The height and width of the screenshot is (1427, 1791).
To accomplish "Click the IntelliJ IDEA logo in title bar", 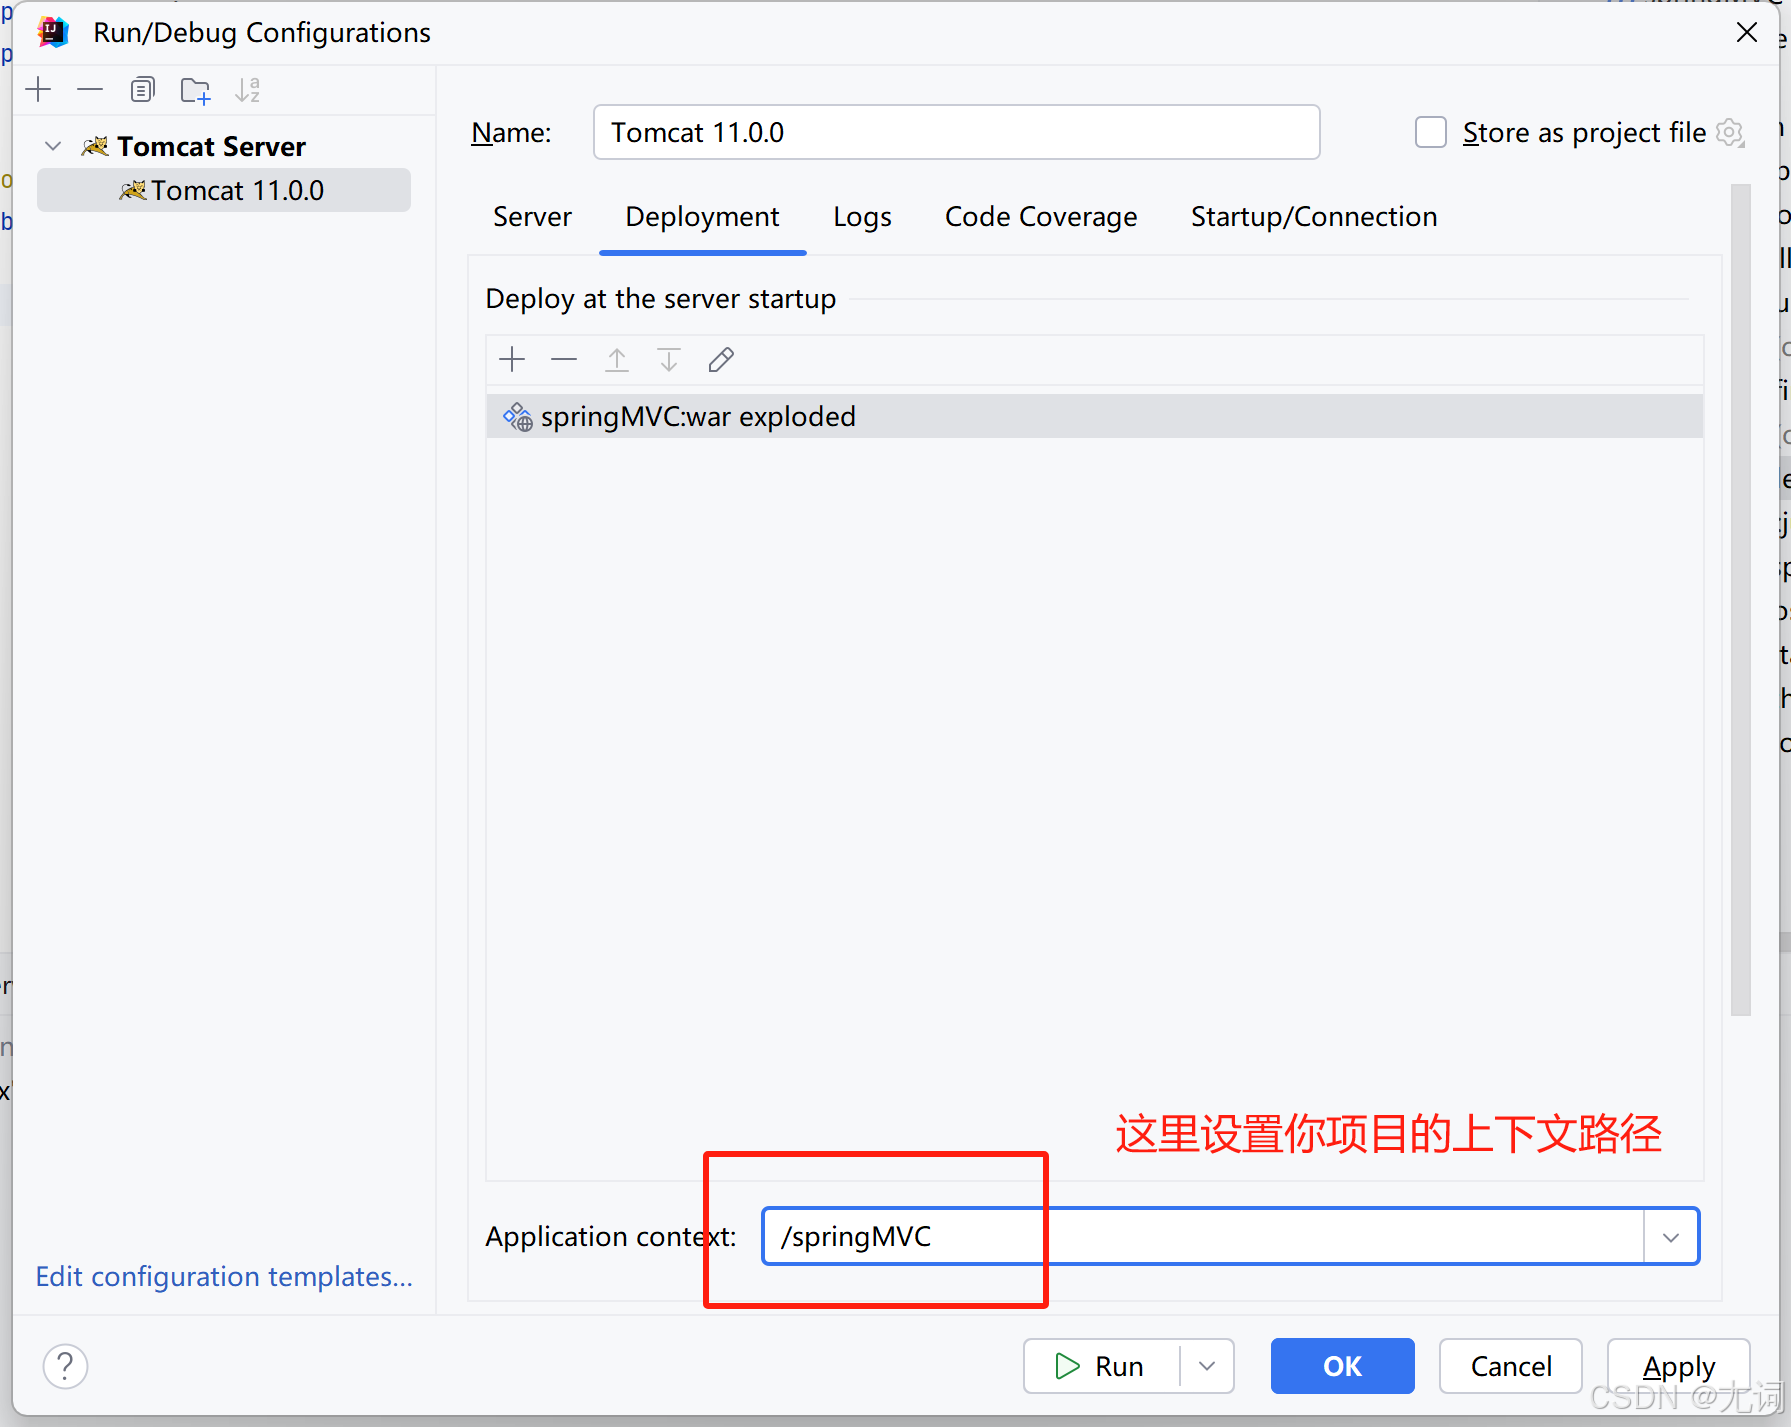I will click(x=53, y=33).
